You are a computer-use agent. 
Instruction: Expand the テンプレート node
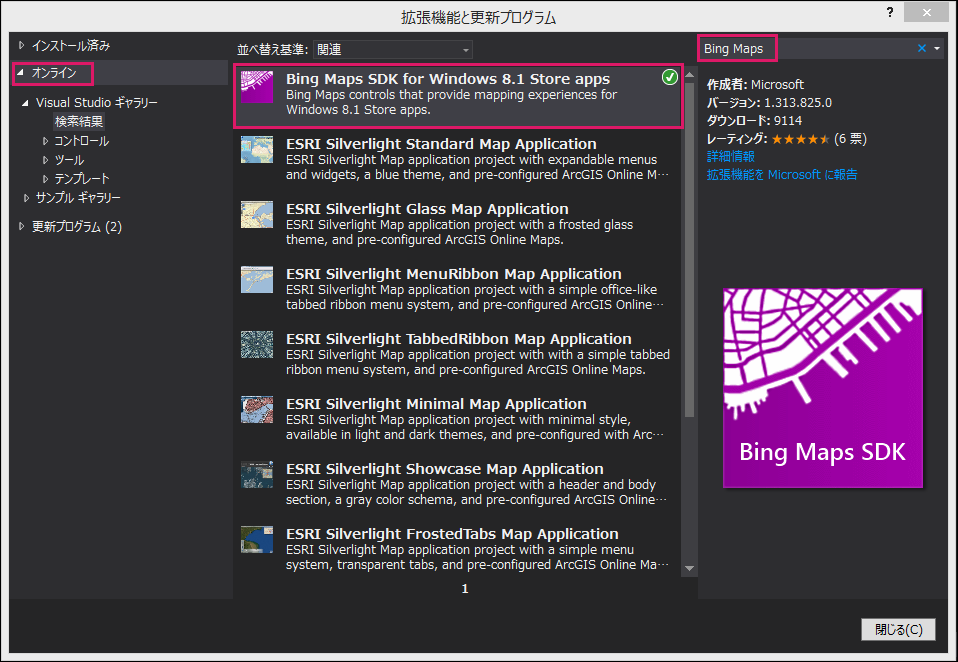click(45, 179)
